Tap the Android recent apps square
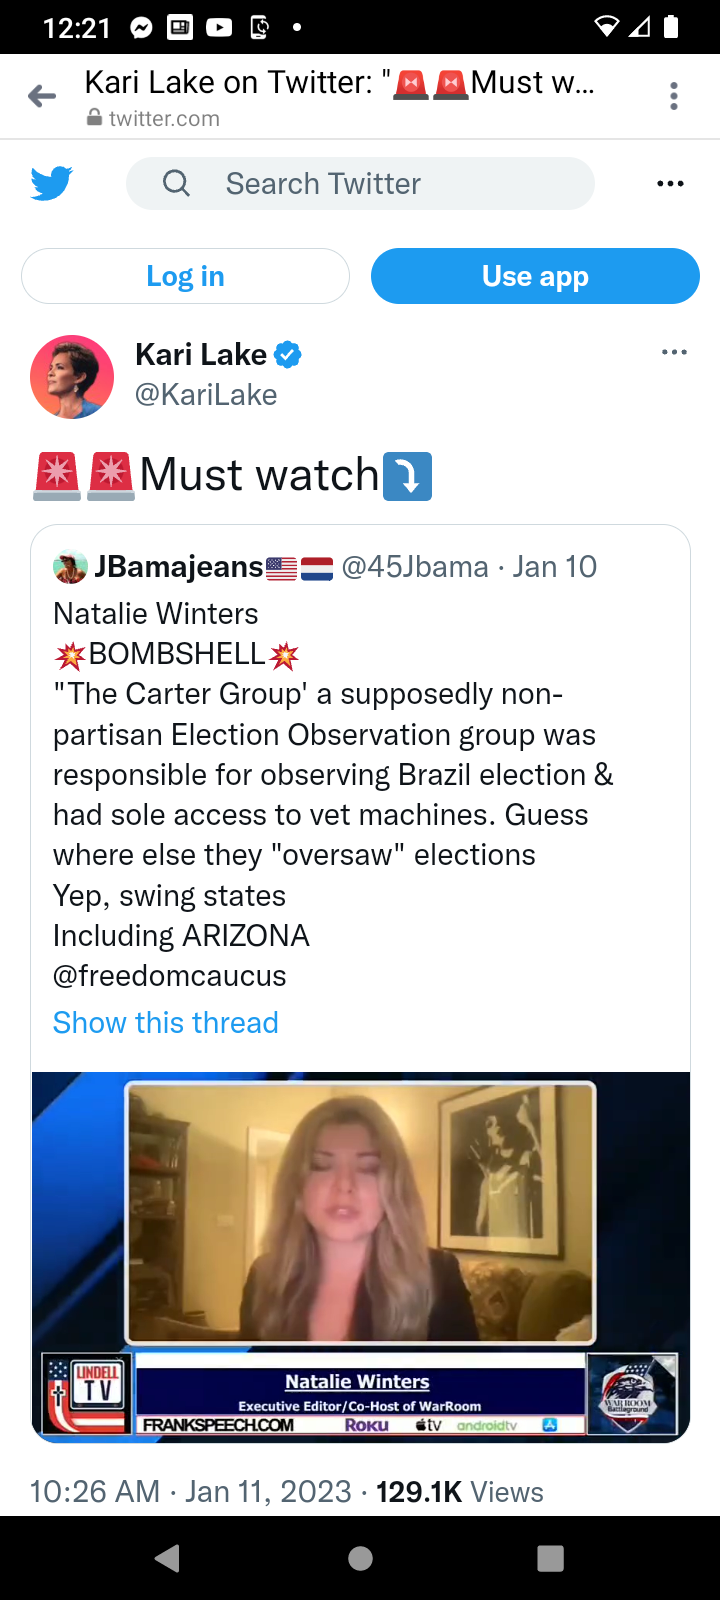Image resolution: width=720 pixels, height=1600 pixels. coord(550,1558)
